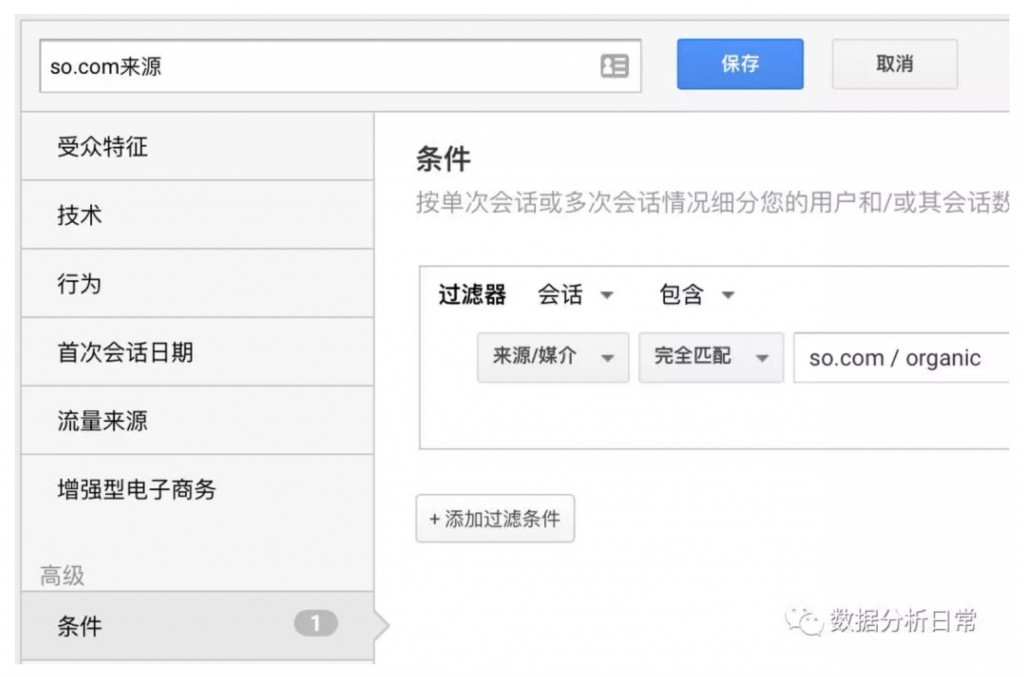The image size is (1024, 677).
Task: Open 增强型电子商务 section
Action: (x=137, y=489)
